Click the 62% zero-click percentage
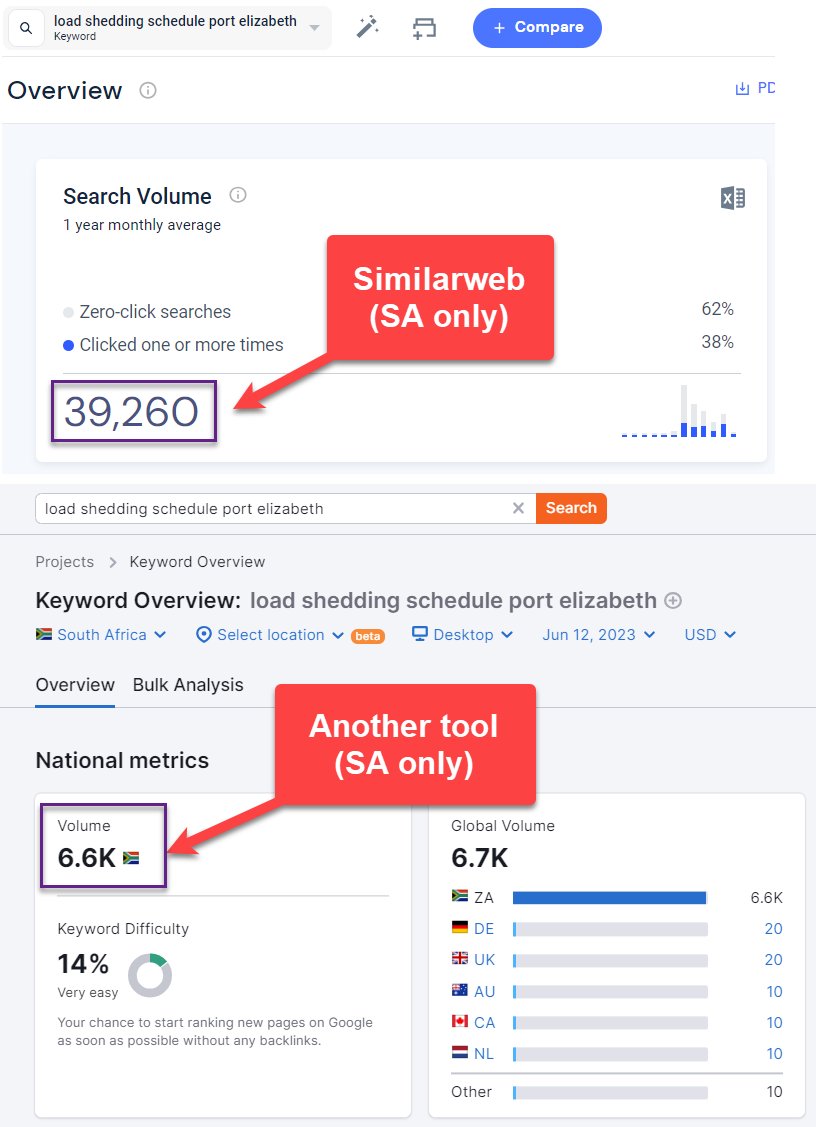 tap(718, 309)
